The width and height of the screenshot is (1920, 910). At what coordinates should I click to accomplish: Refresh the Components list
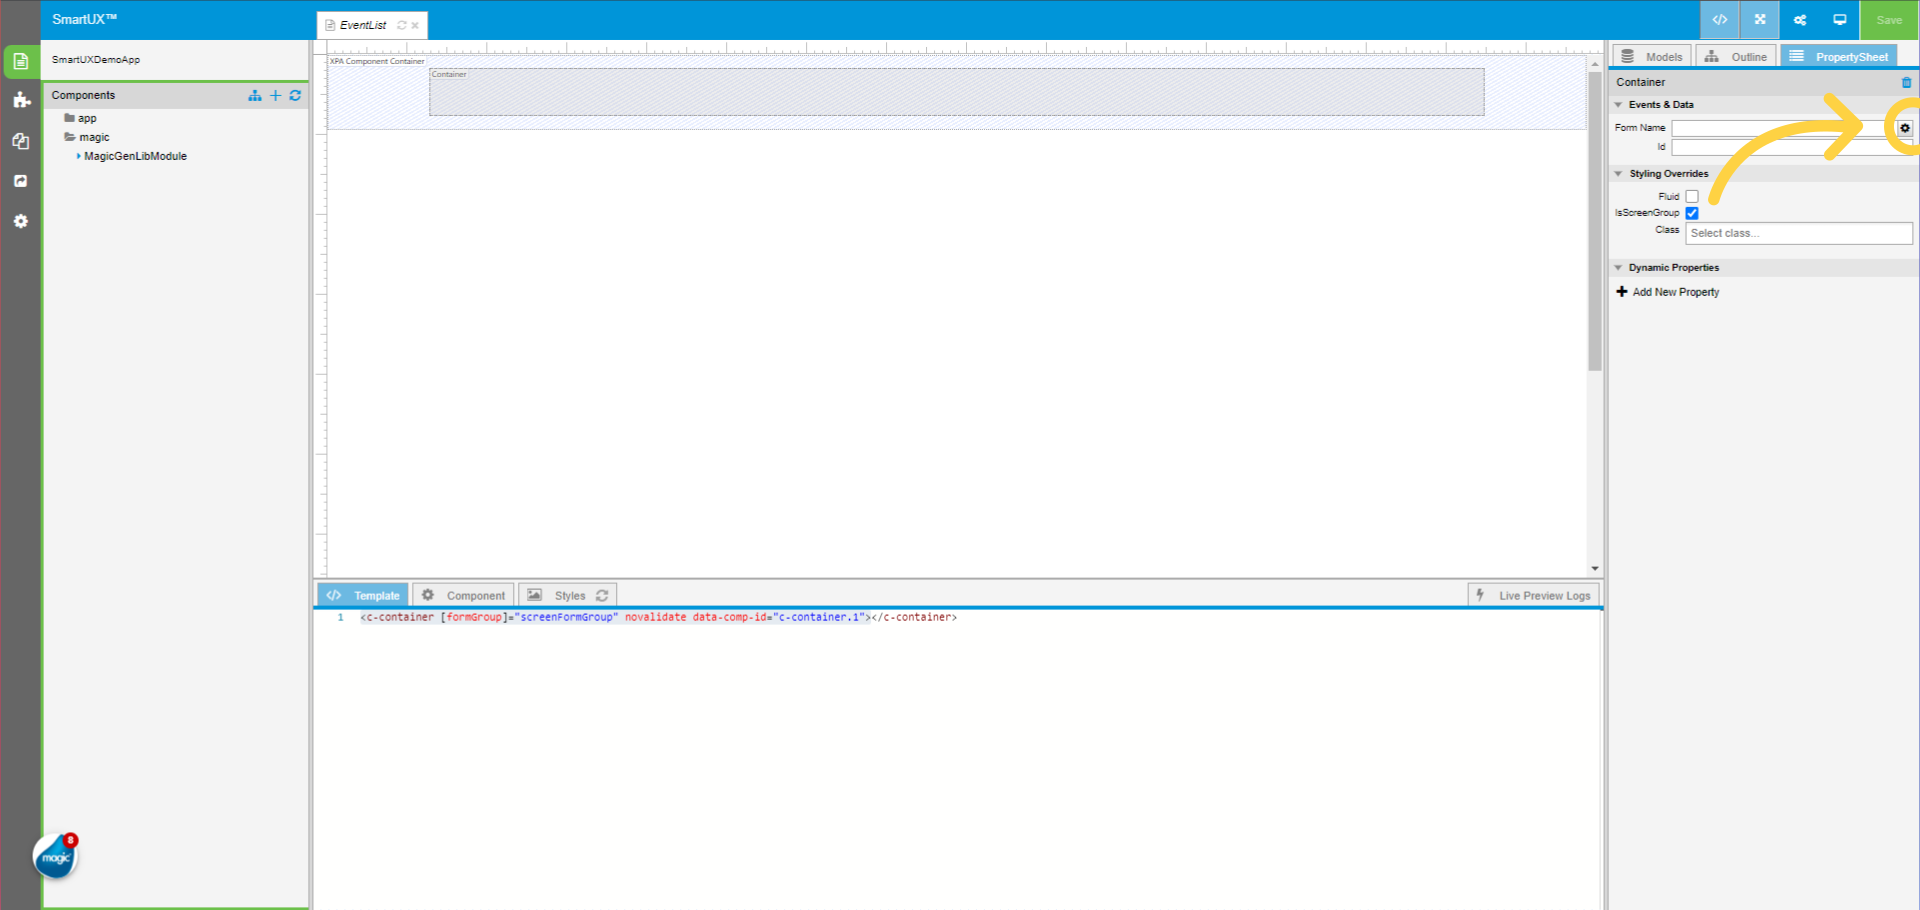click(295, 95)
